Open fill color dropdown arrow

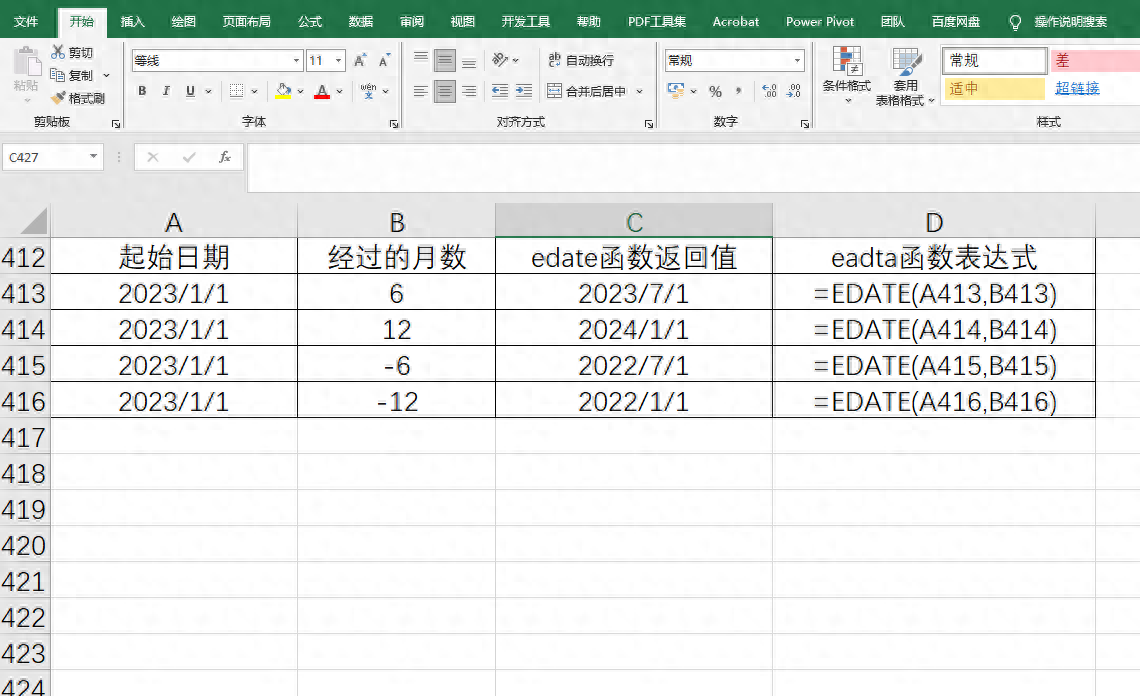pos(300,91)
